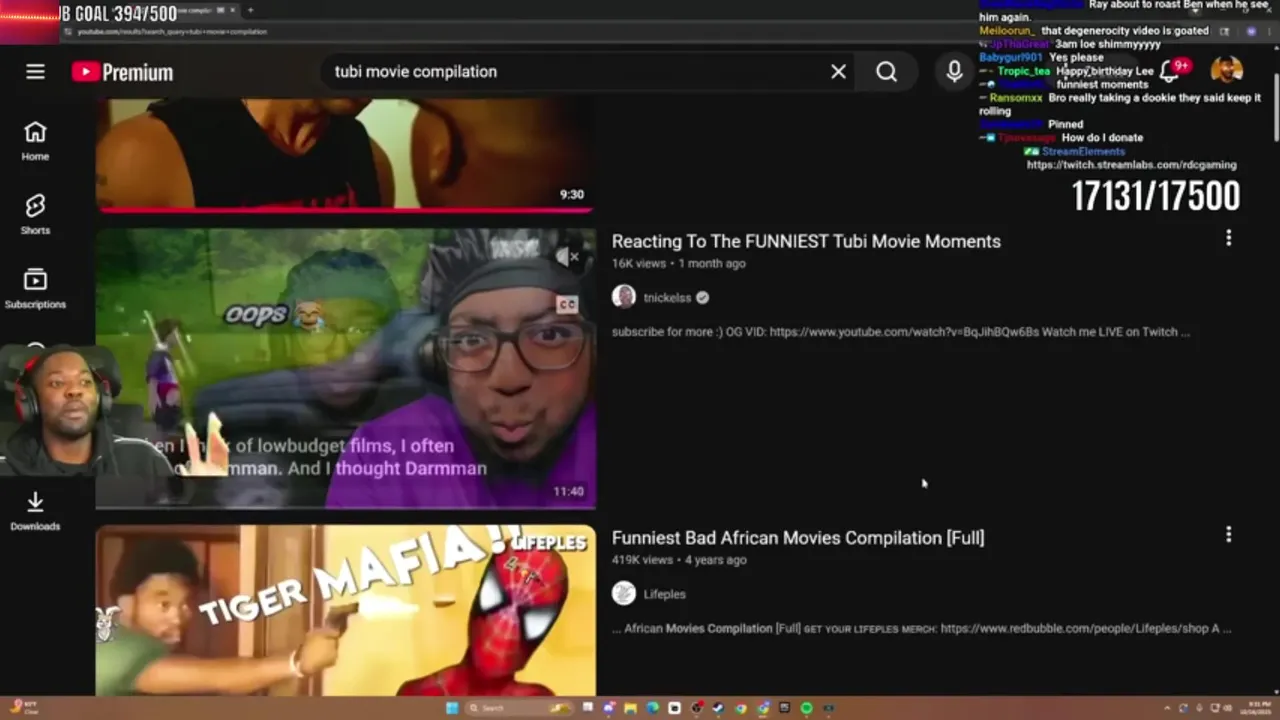Visit tnickelss channel name
1280x720 pixels.
(667, 298)
